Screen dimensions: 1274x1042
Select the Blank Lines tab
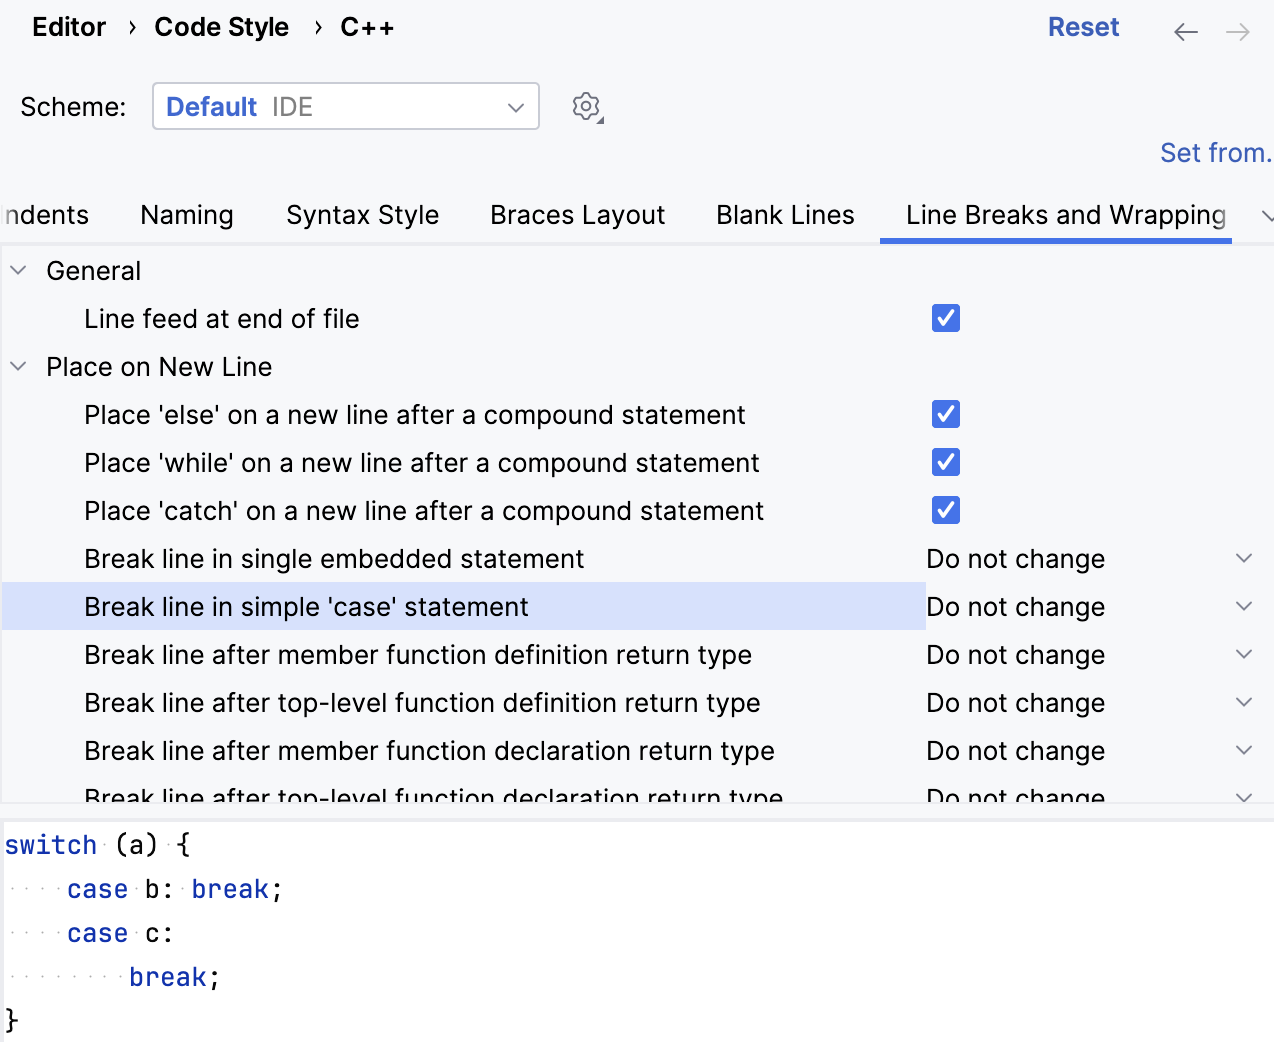(x=785, y=214)
